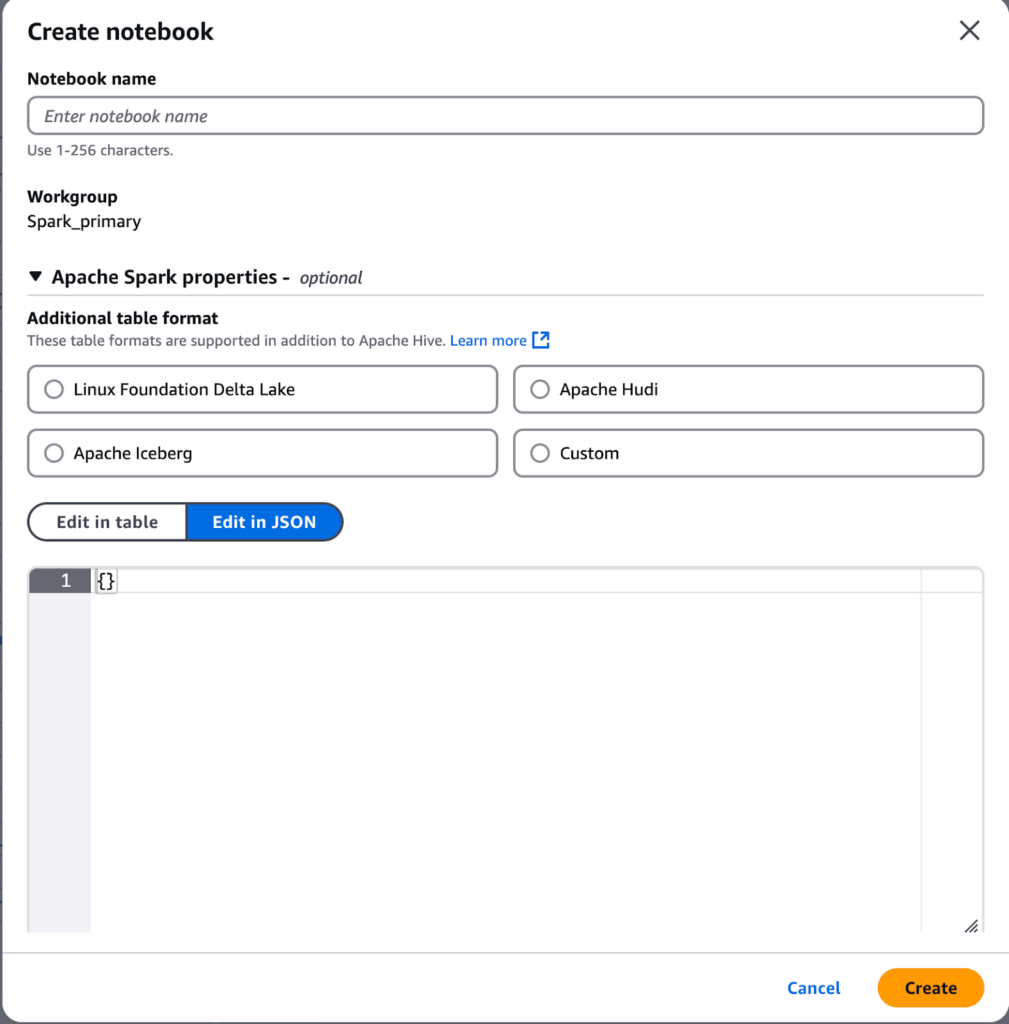Image resolution: width=1009 pixels, height=1024 pixels.
Task: Click the external link icon beside Learn more
Action: (x=541, y=340)
